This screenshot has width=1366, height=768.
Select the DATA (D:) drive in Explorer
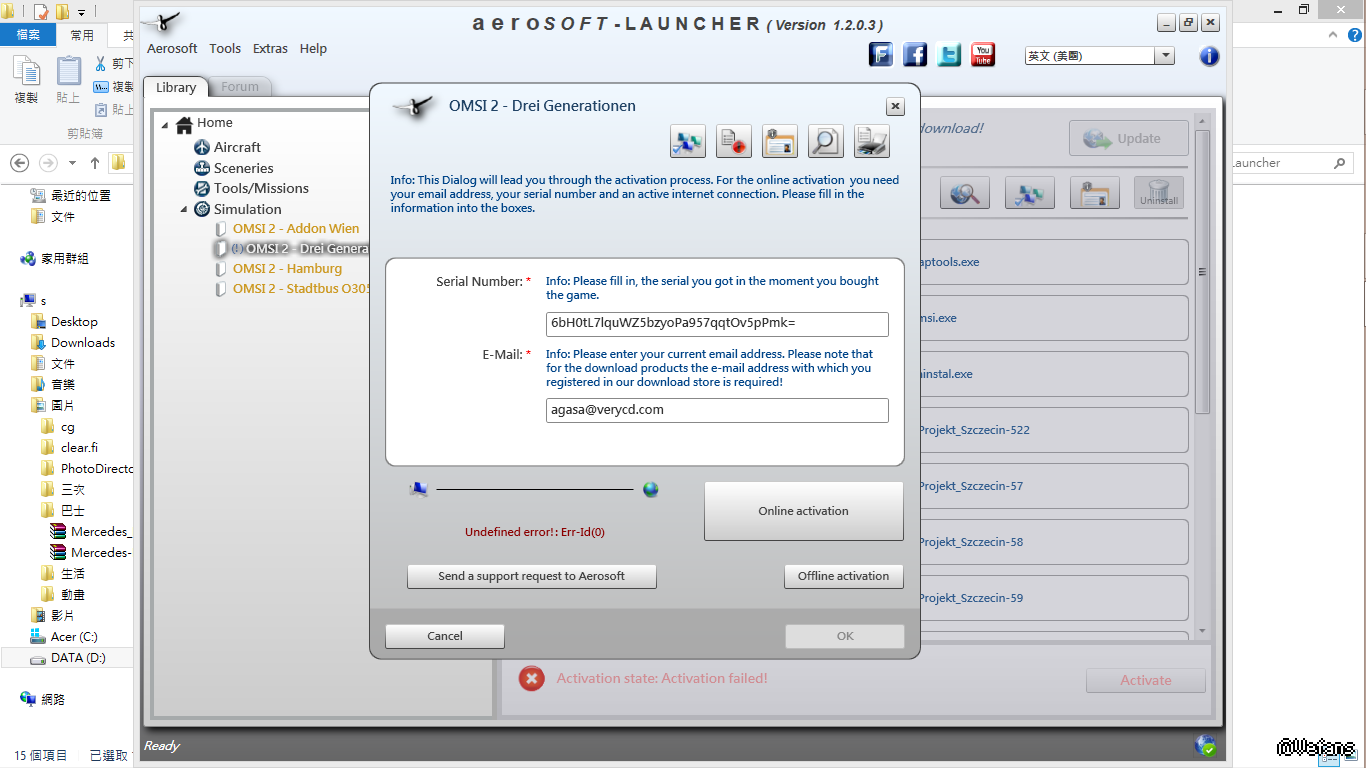(x=78, y=657)
